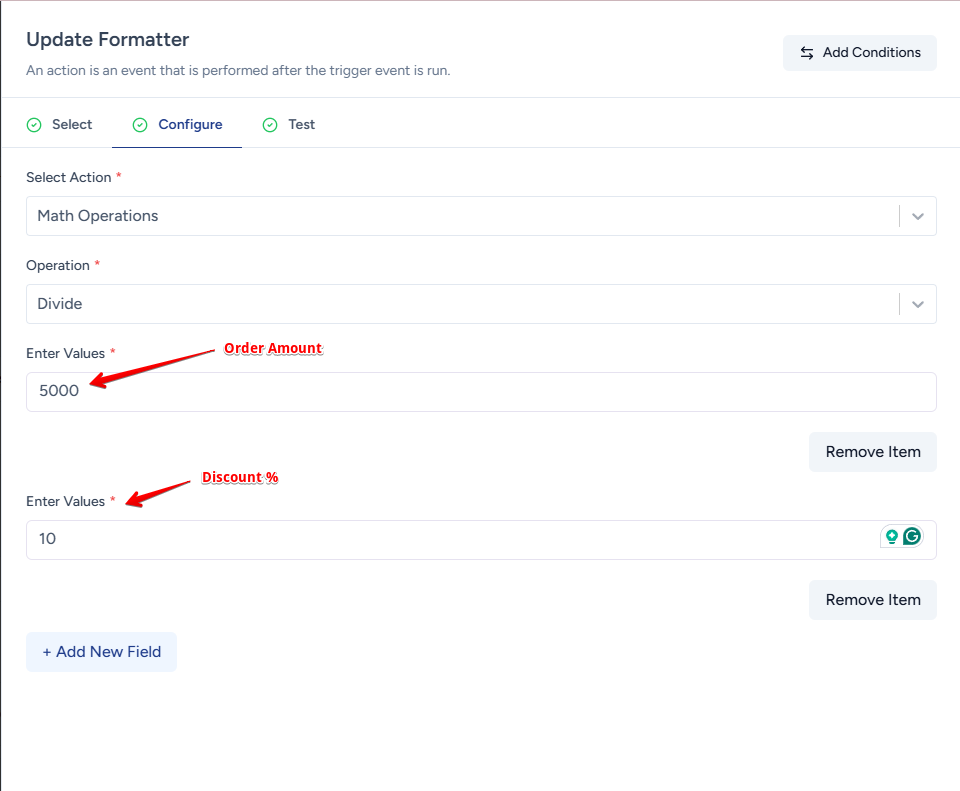
Task: Remove the item with value 5000
Action: 872,452
